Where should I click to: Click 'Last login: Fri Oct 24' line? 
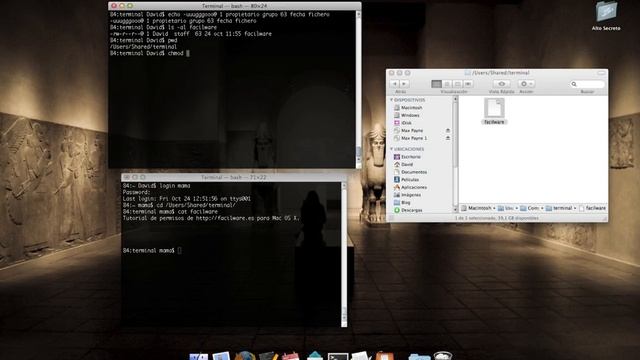(187, 199)
